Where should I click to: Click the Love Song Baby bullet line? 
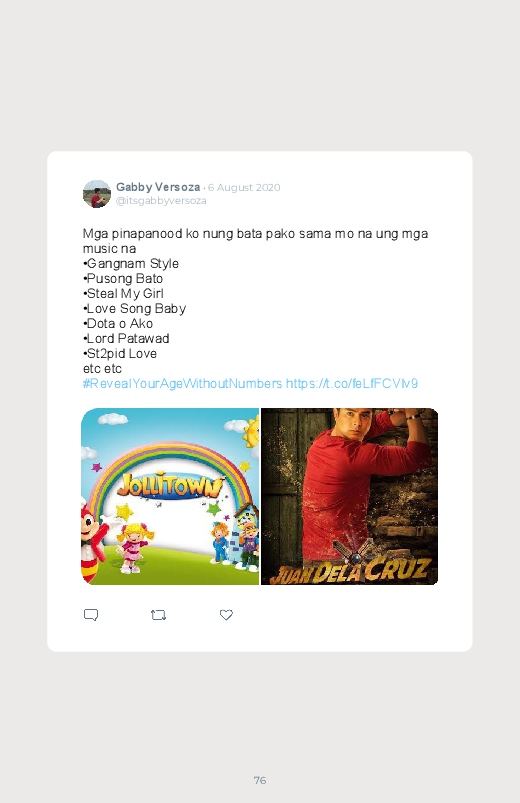click(x=134, y=309)
